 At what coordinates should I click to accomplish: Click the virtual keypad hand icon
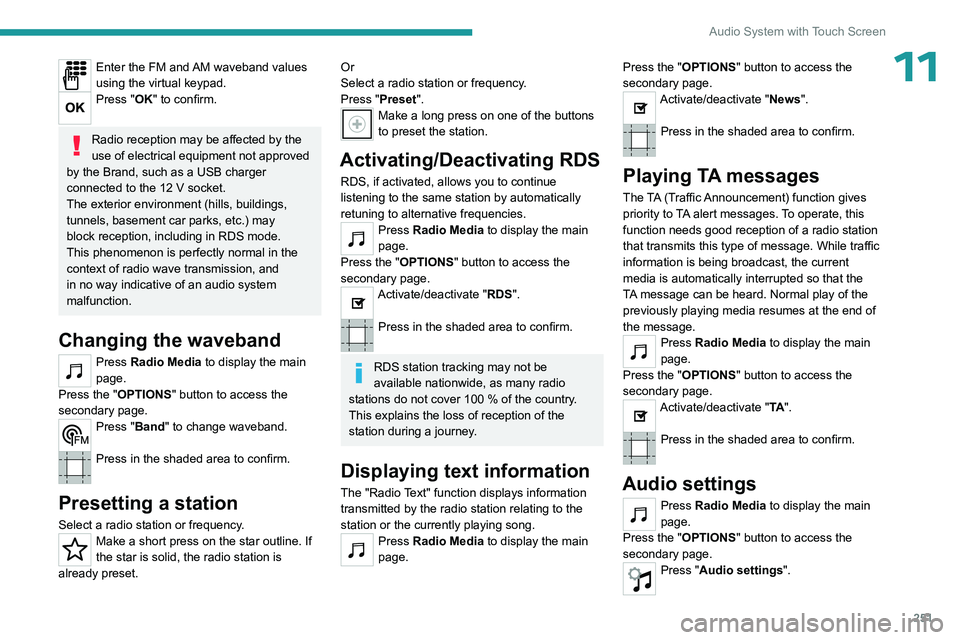[75, 75]
